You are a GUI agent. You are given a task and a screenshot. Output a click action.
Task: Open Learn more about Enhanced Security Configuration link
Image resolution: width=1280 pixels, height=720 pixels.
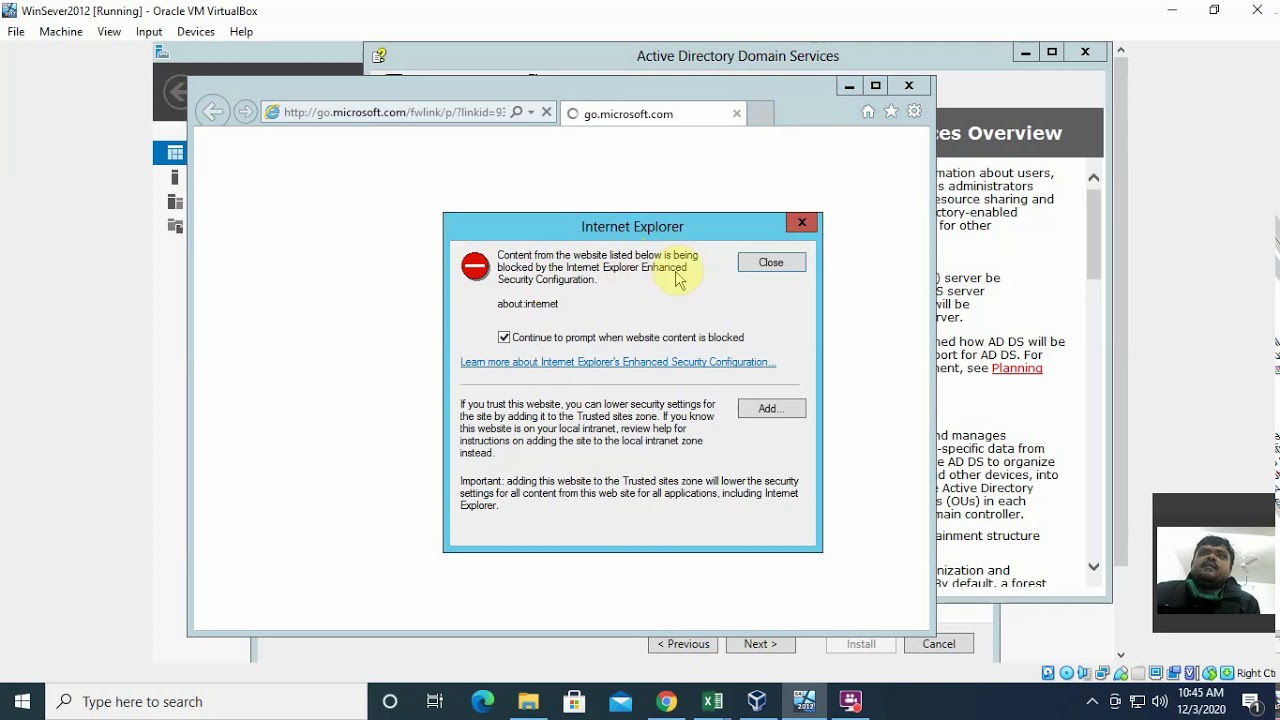coord(618,362)
